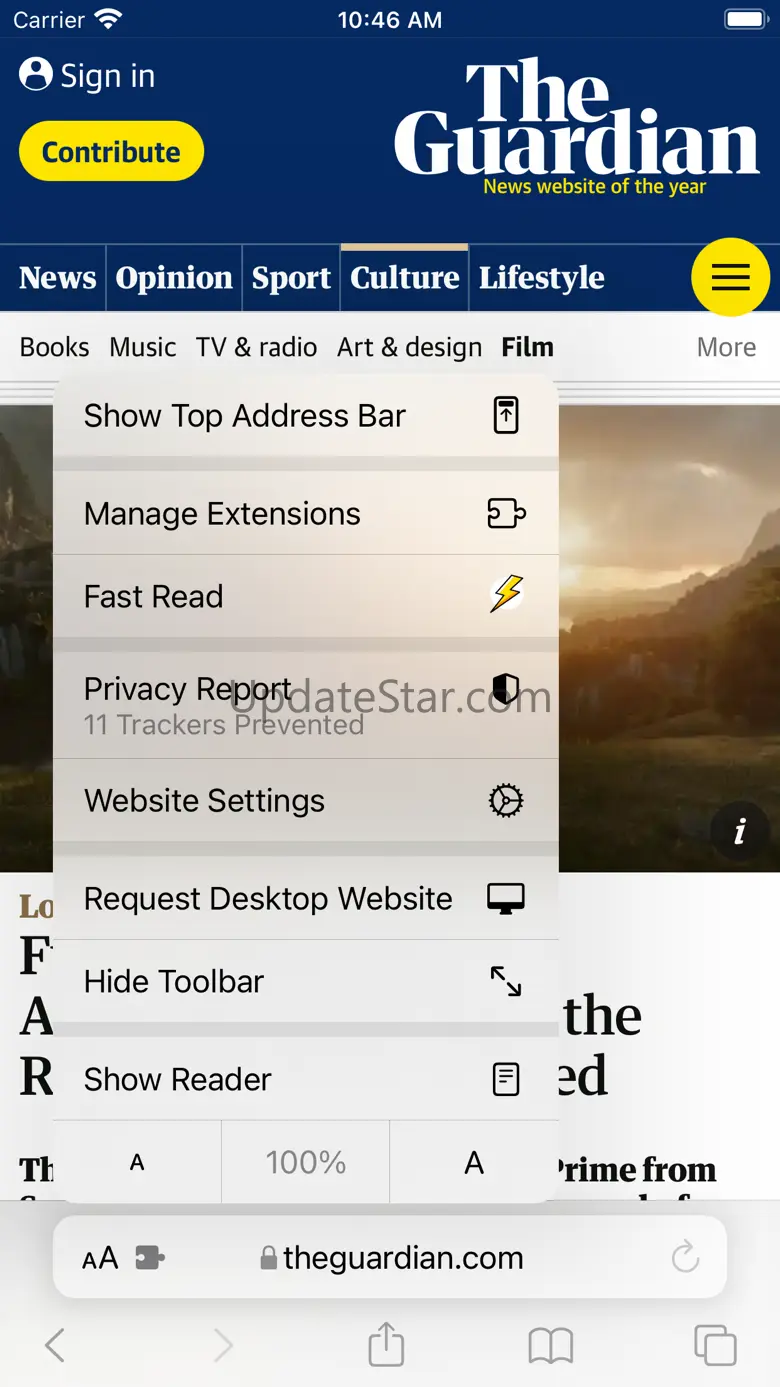The height and width of the screenshot is (1387, 780).
Task: Tap the Website Settings gear icon
Action: coord(506,800)
